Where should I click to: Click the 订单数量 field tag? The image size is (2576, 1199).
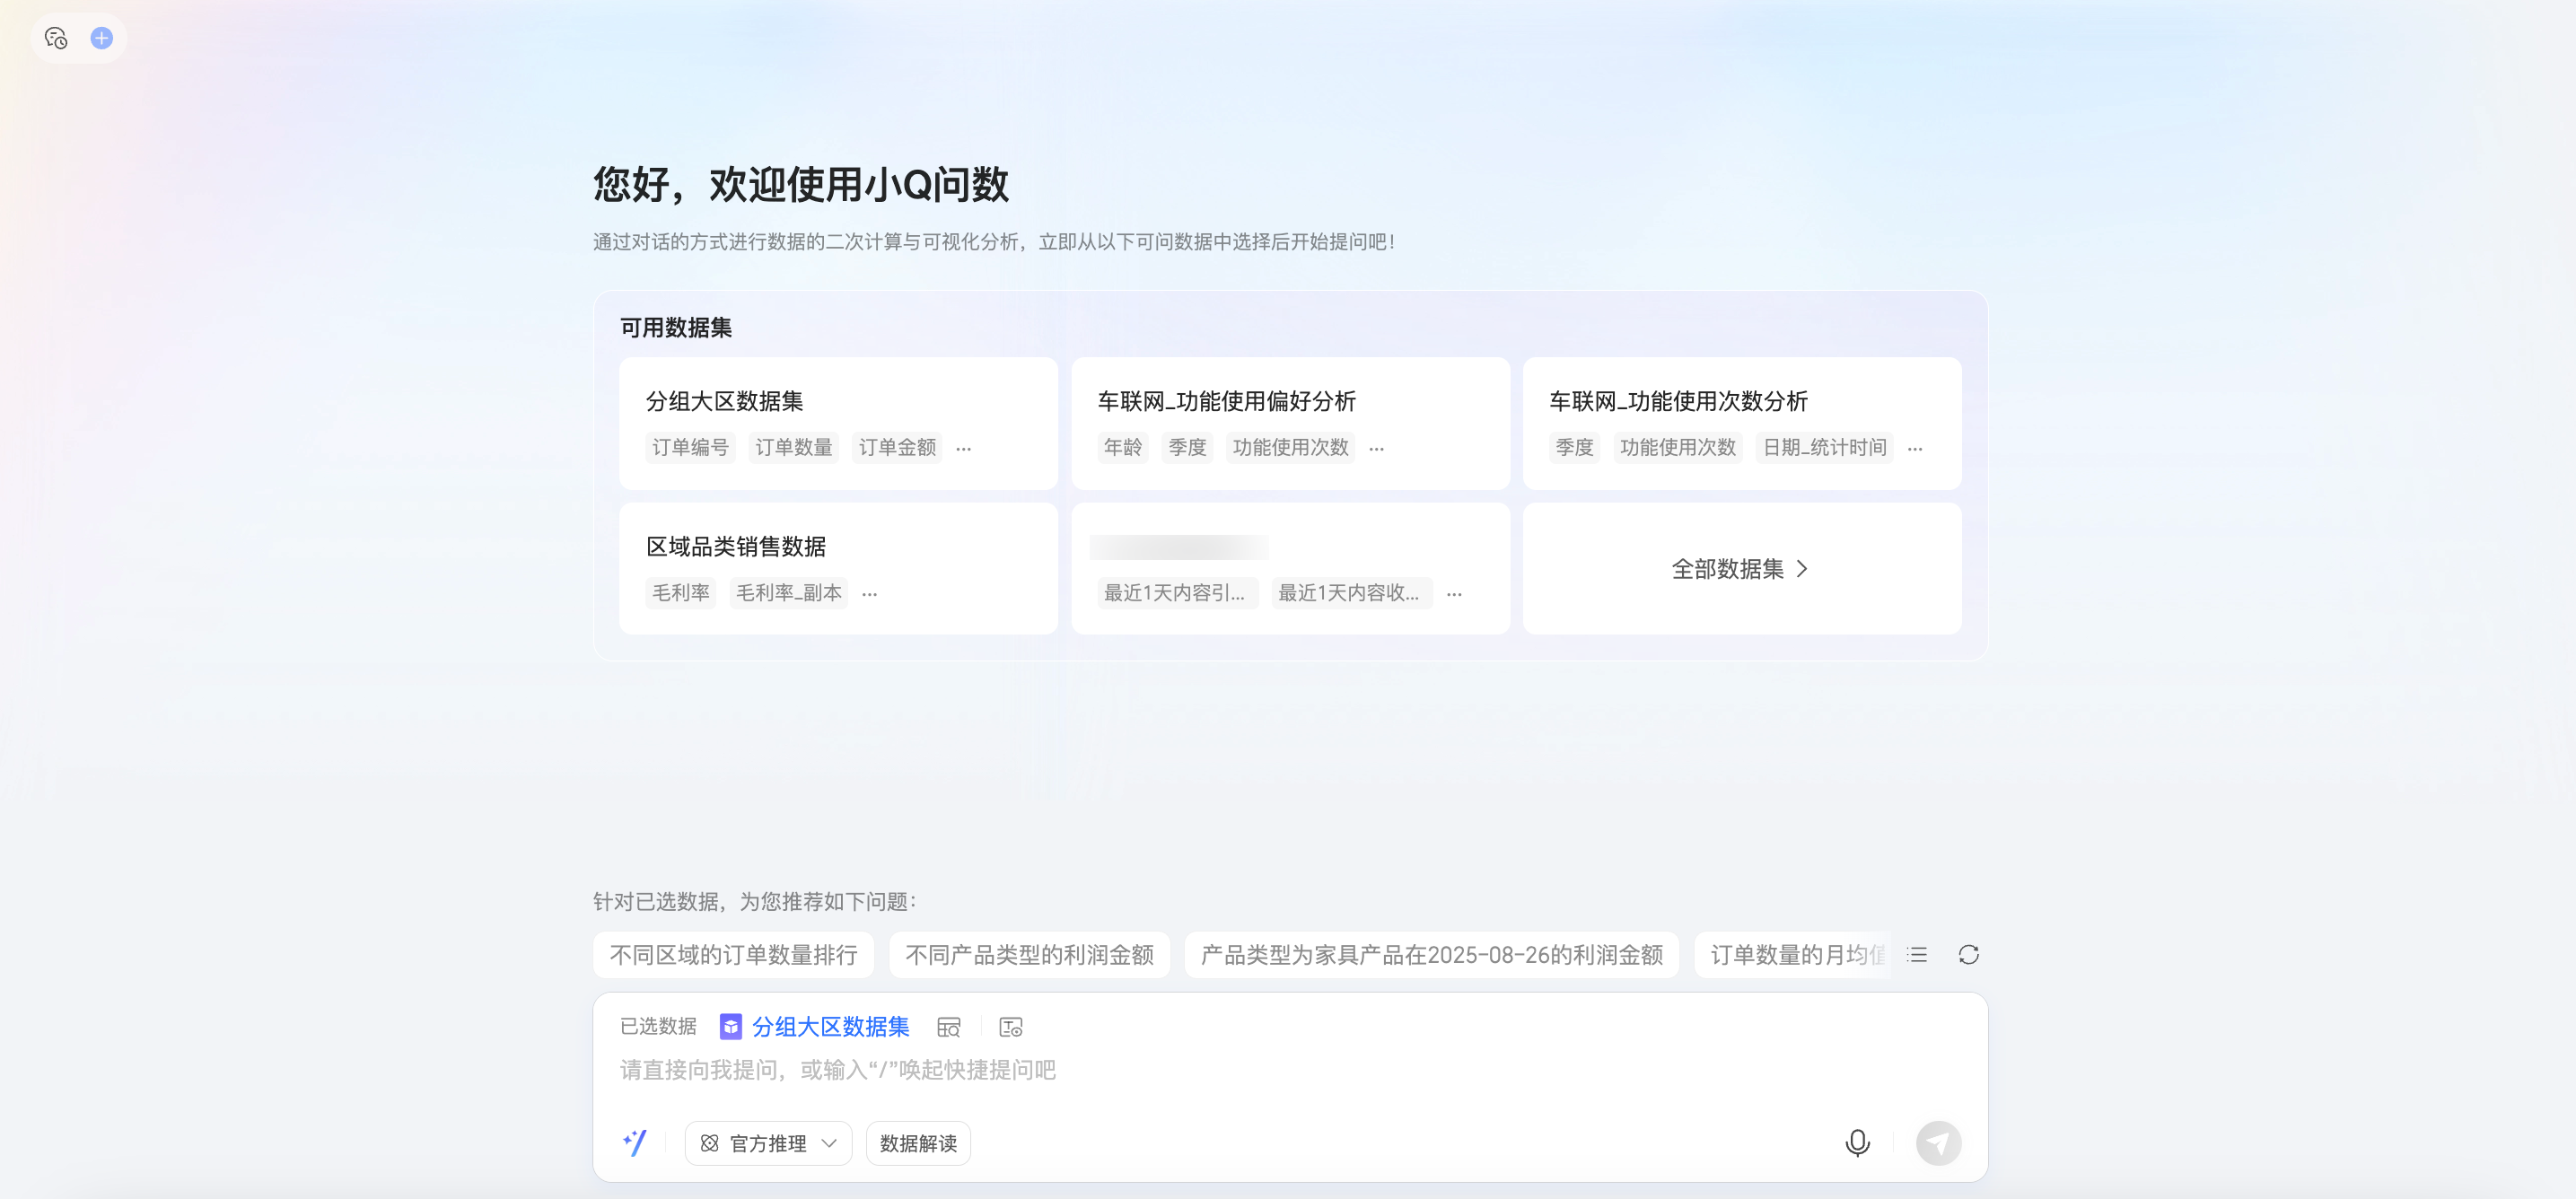coord(793,447)
